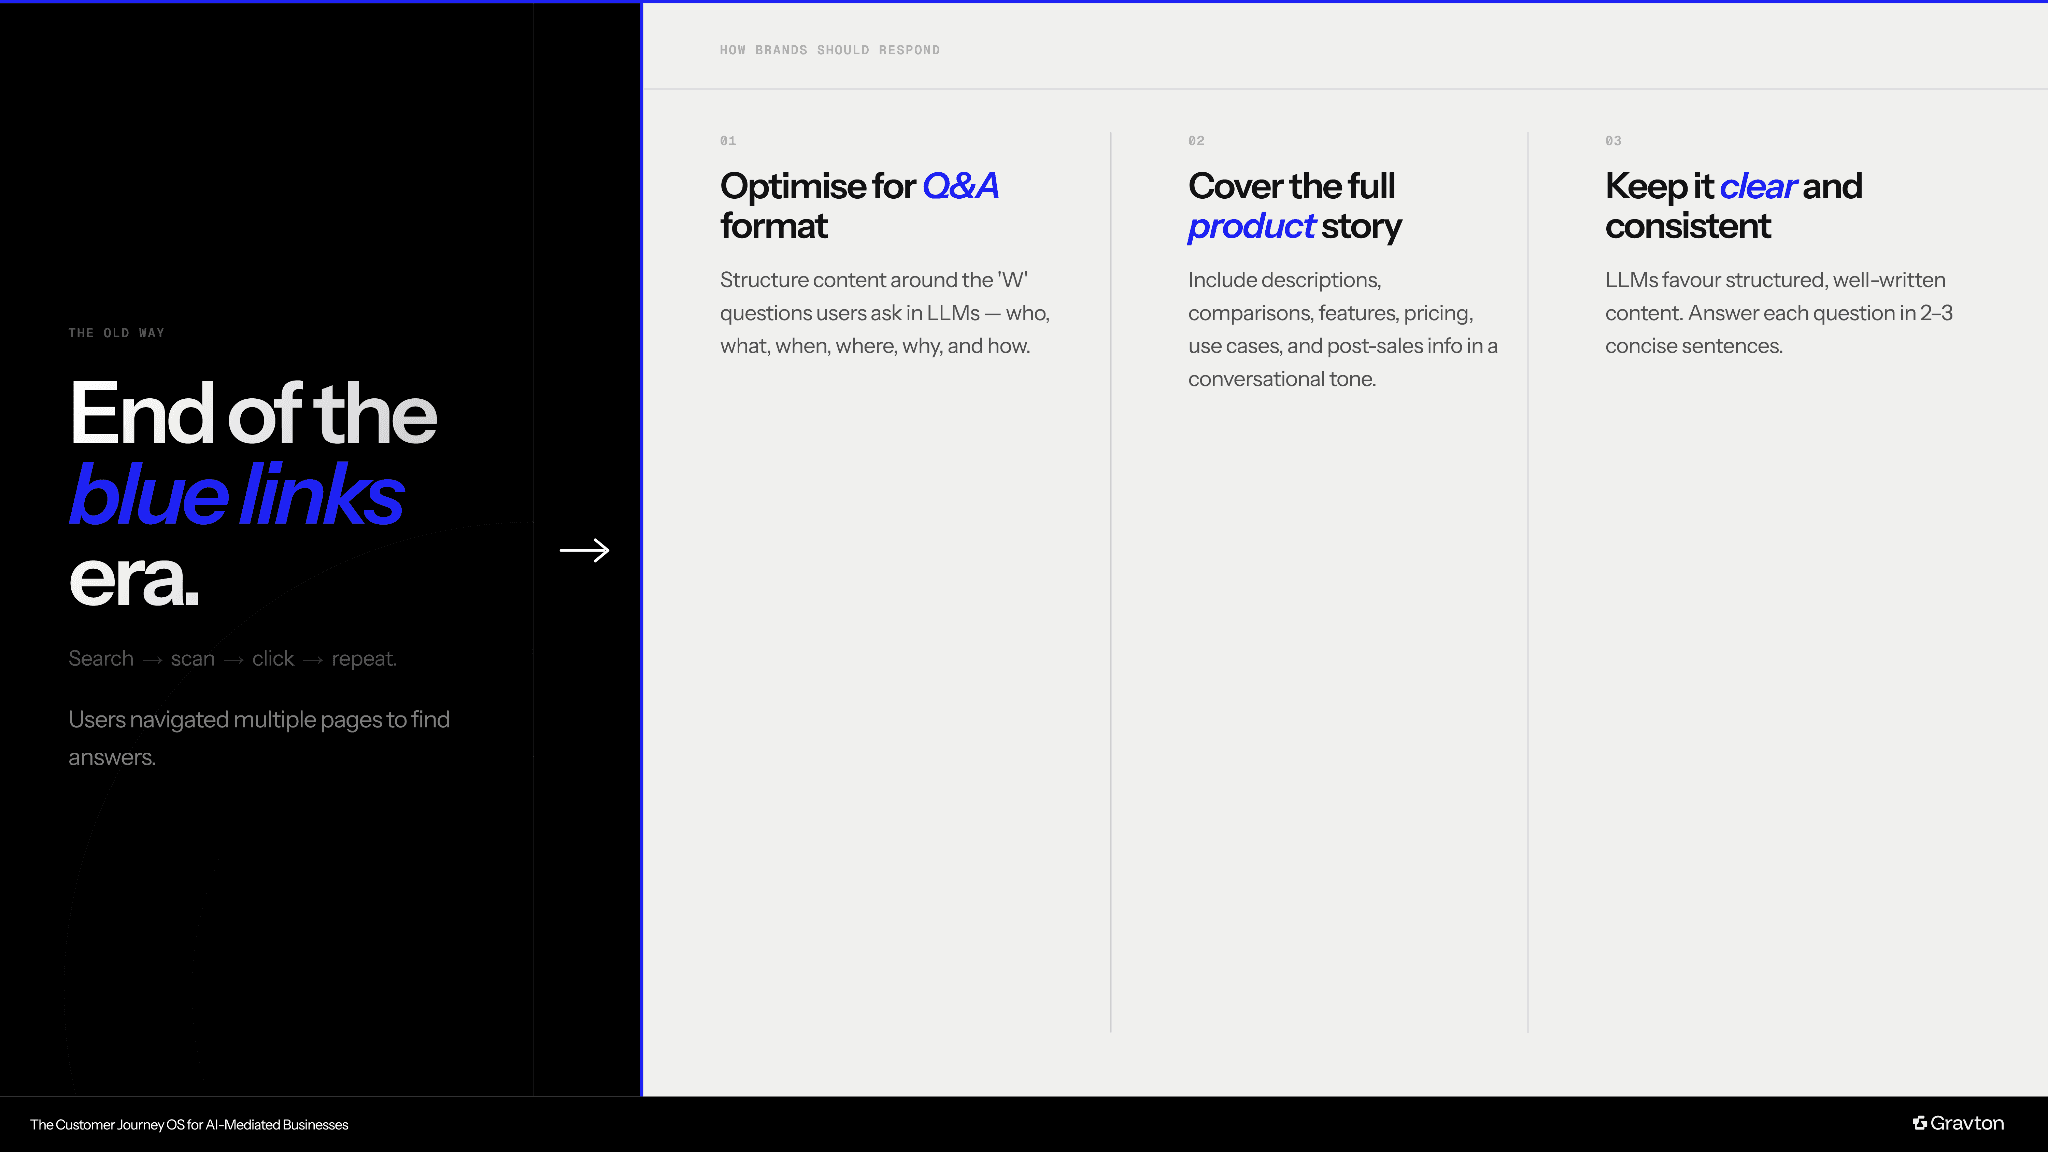Click the arrow between Search and scan
This screenshot has height=1153, width=2048.
click(152, 660)
